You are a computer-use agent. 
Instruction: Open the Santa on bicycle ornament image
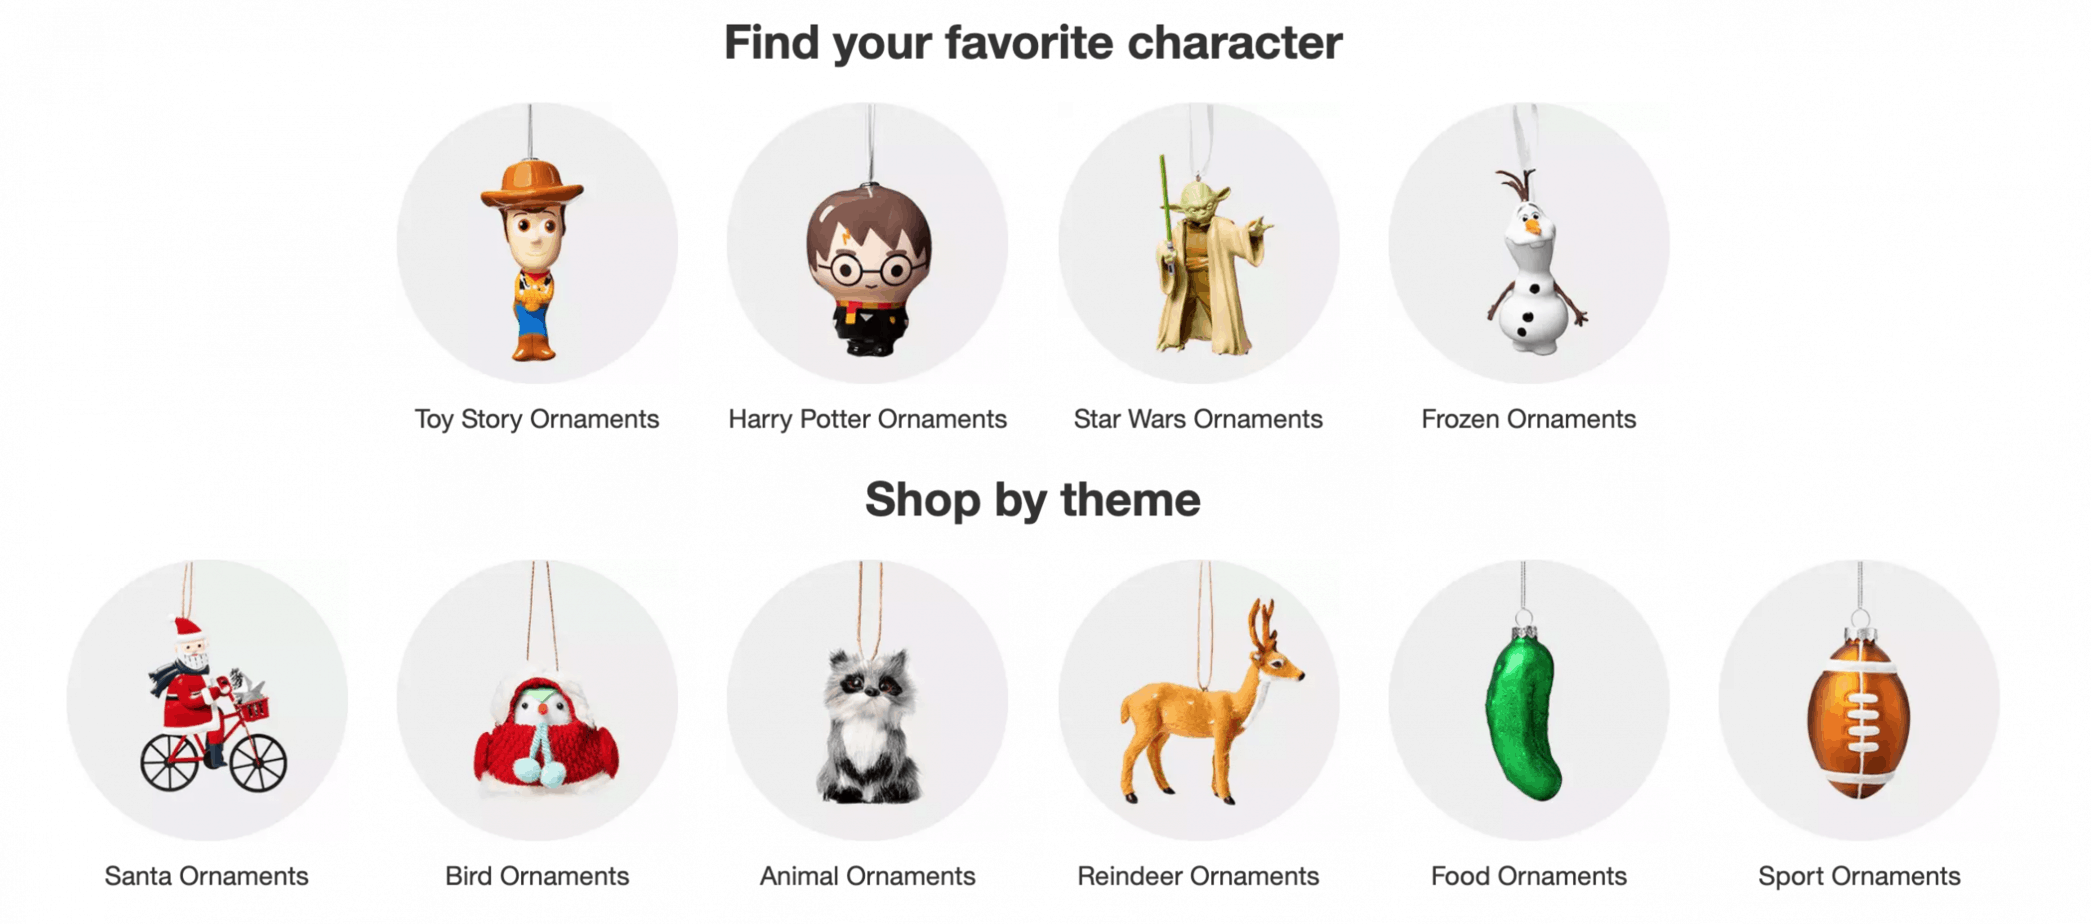[x=207, y=700]
